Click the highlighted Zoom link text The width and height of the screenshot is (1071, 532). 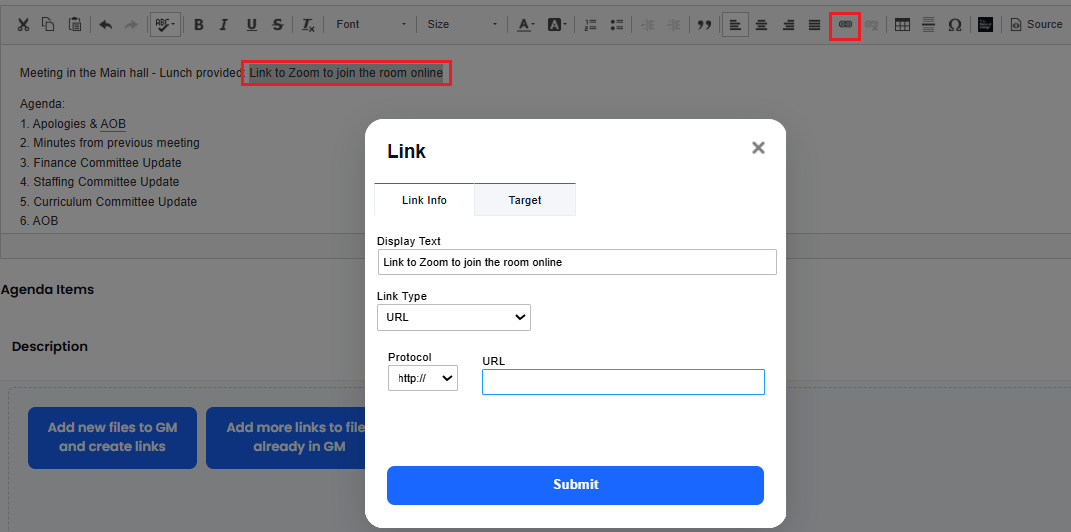[x=346, y=72]
